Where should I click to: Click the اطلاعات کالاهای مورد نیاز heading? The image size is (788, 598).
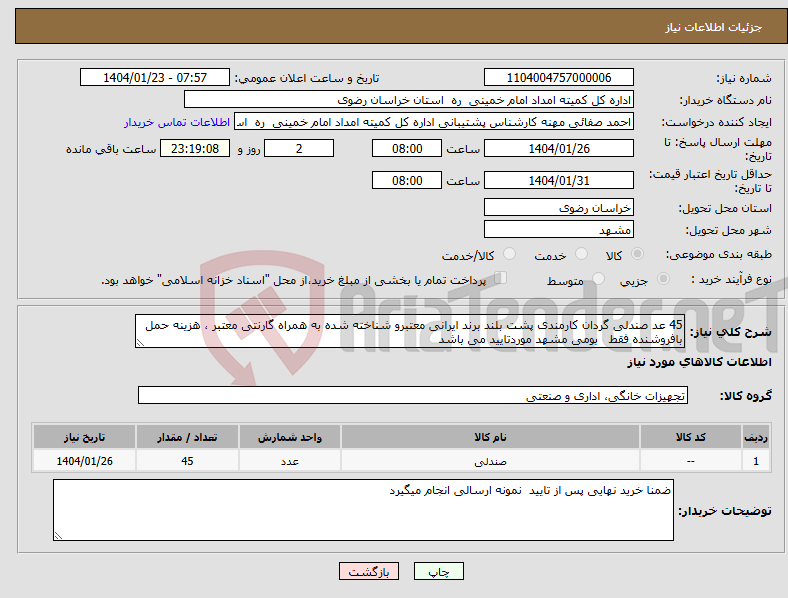pyautogui.click(x=699, y=362)
